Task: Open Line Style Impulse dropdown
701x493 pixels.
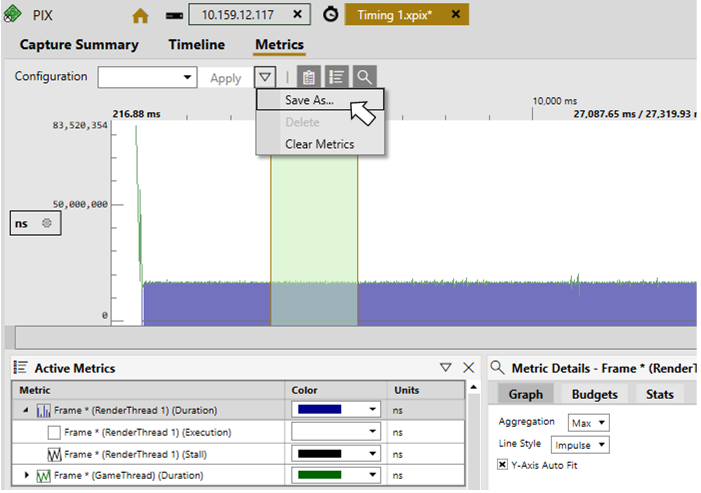Action: click(580, 445)
